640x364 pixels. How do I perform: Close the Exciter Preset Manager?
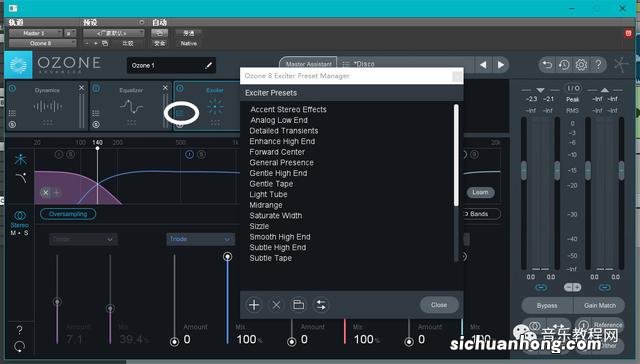(439, 305)
